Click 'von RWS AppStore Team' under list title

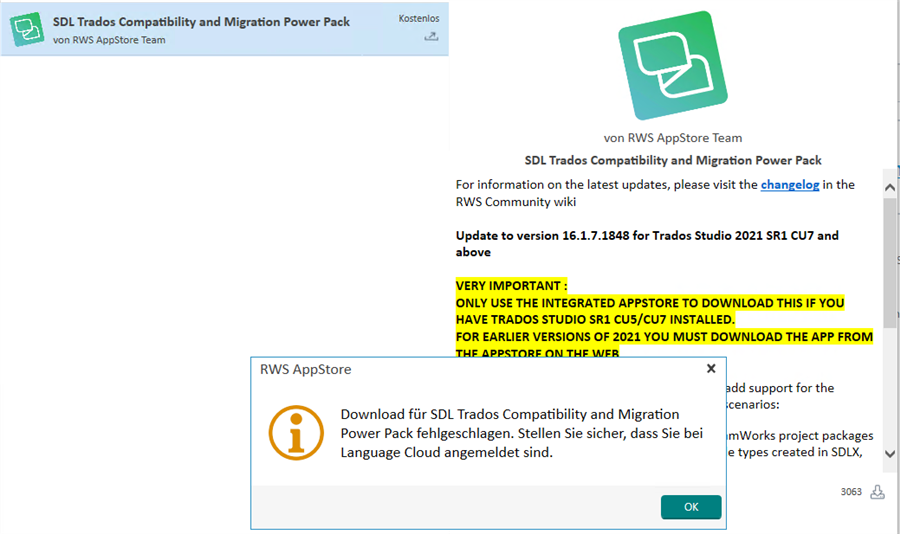tap(109, 40)
